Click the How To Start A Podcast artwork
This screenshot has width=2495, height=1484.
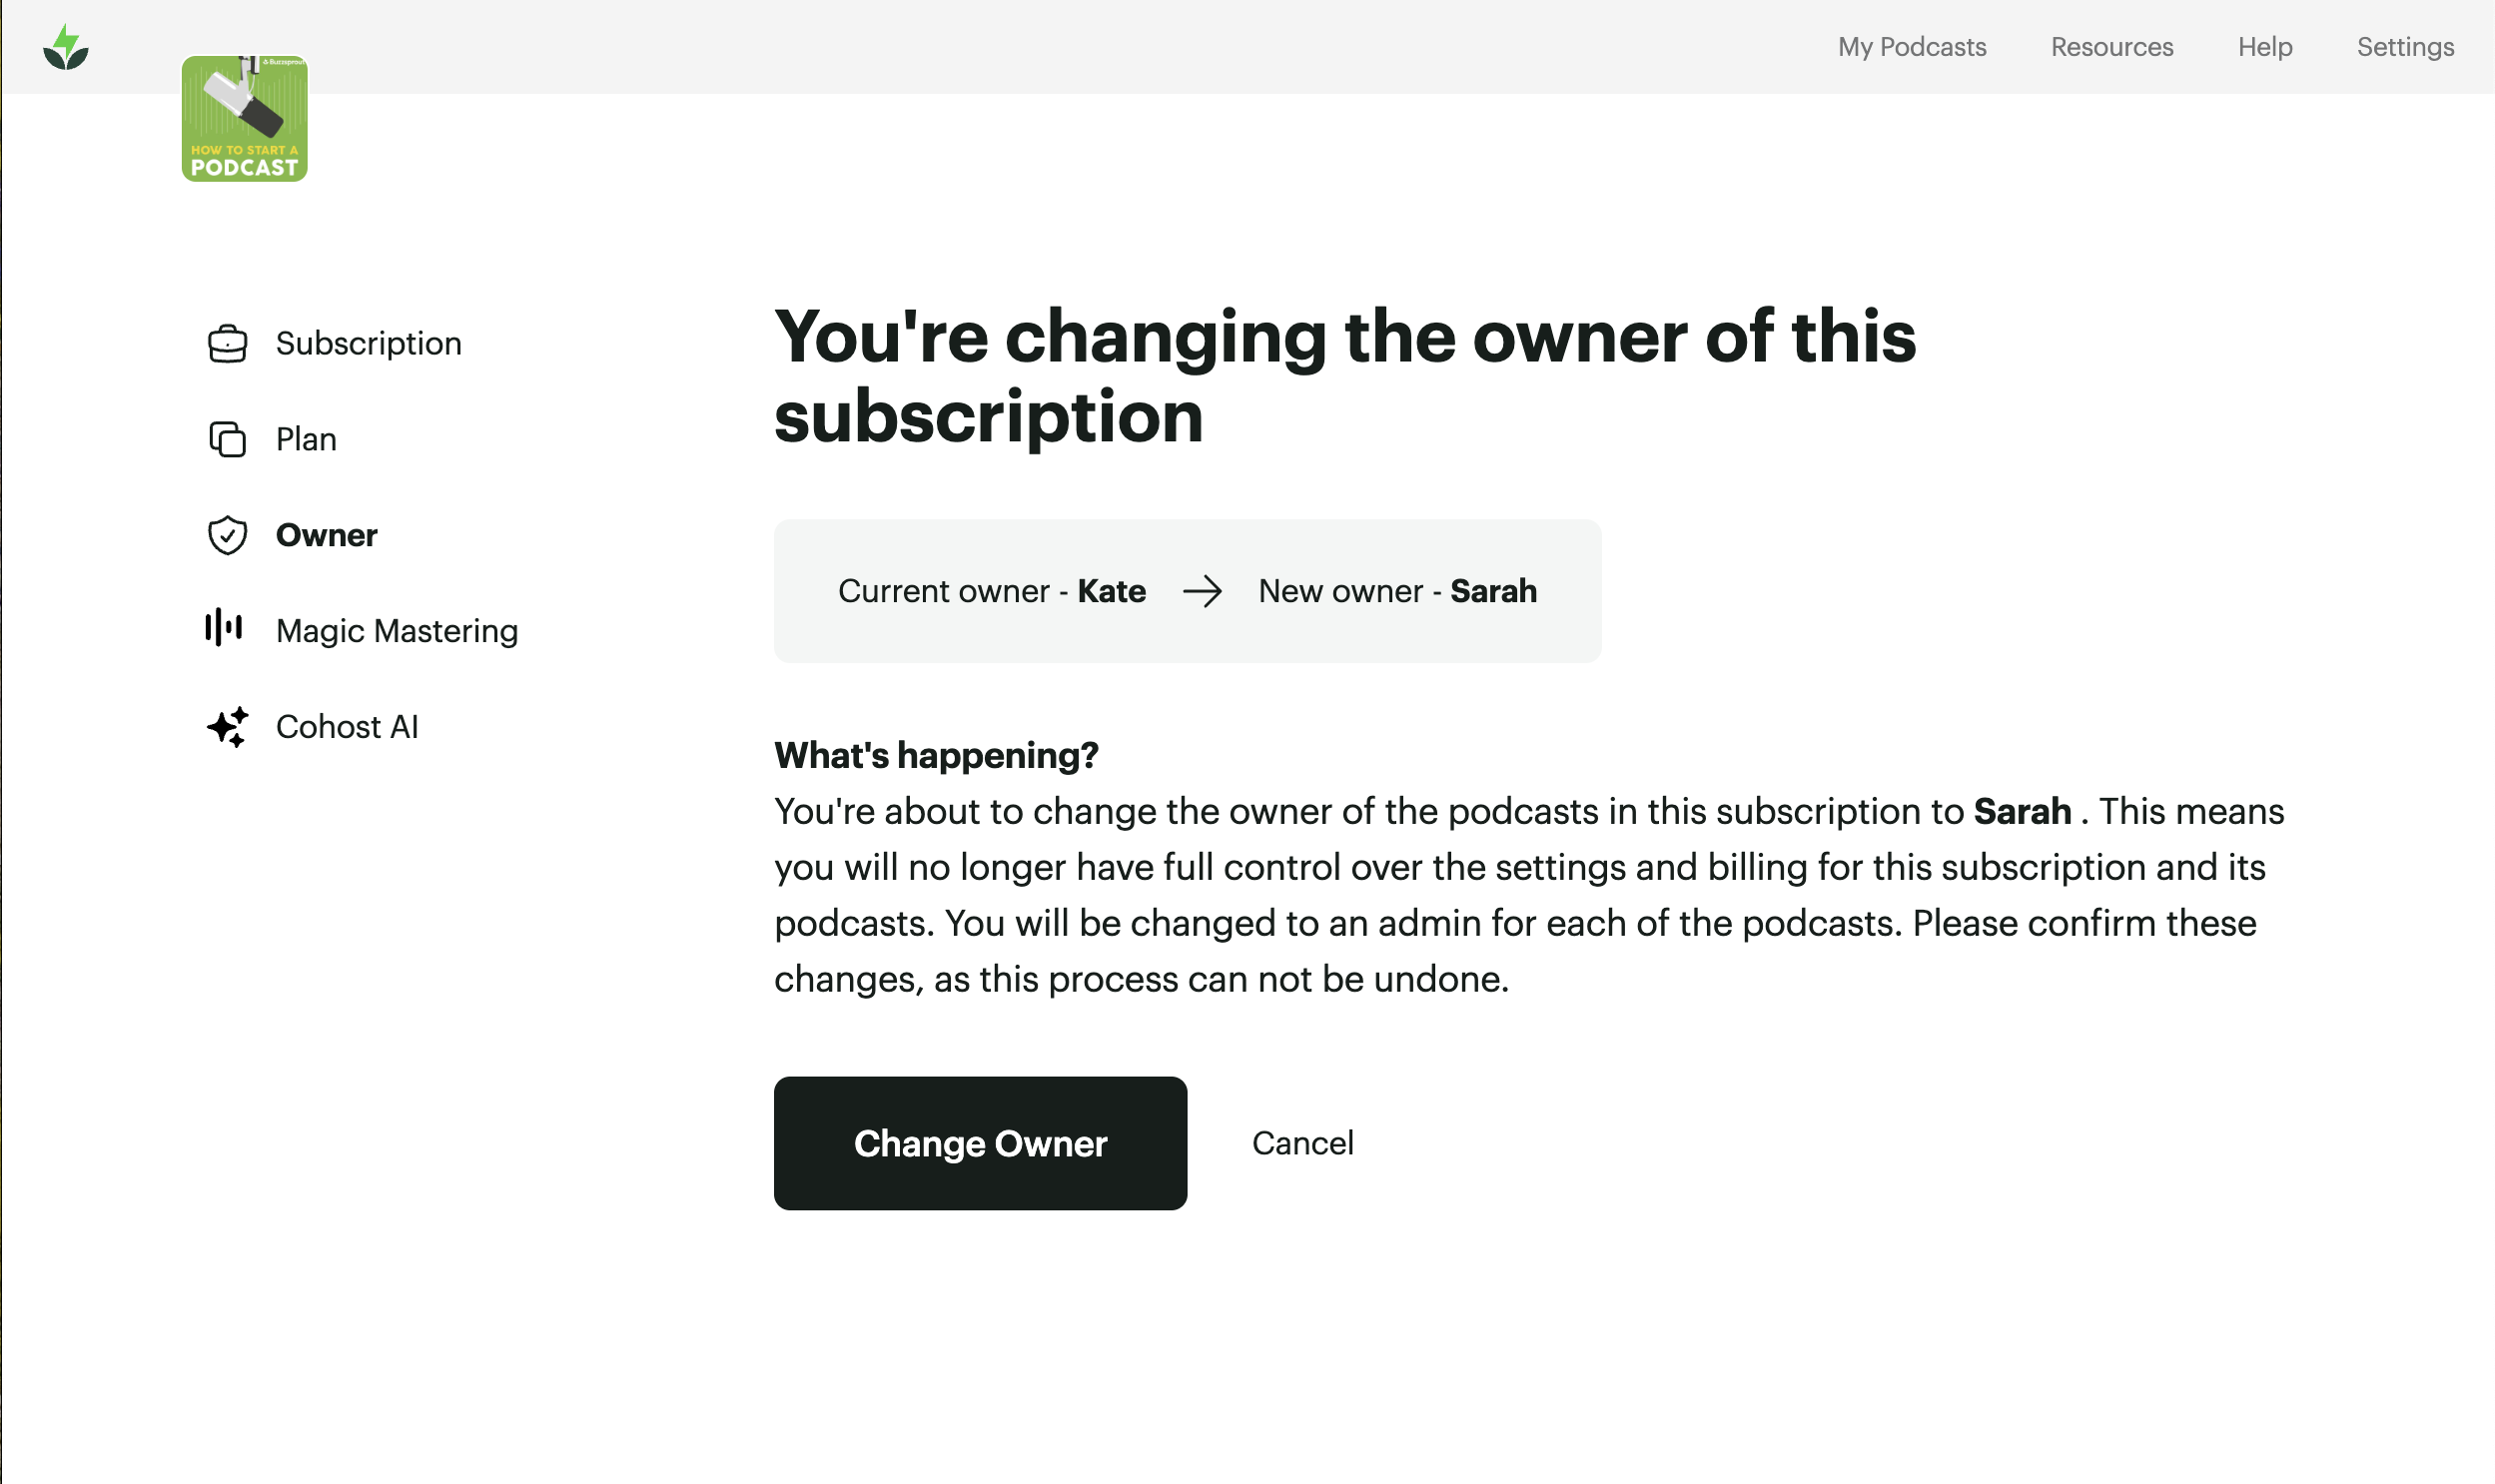point(244,118)
